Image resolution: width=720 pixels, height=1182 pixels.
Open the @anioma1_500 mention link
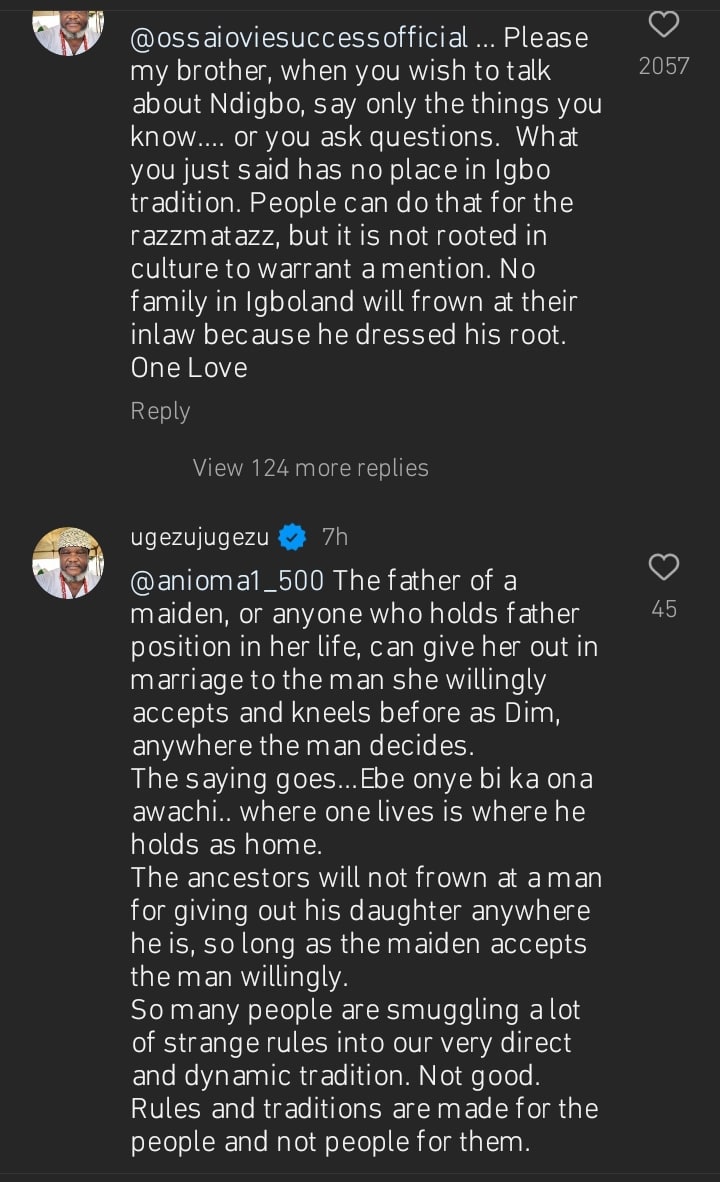pyautogui.click(x=222, y=580)
